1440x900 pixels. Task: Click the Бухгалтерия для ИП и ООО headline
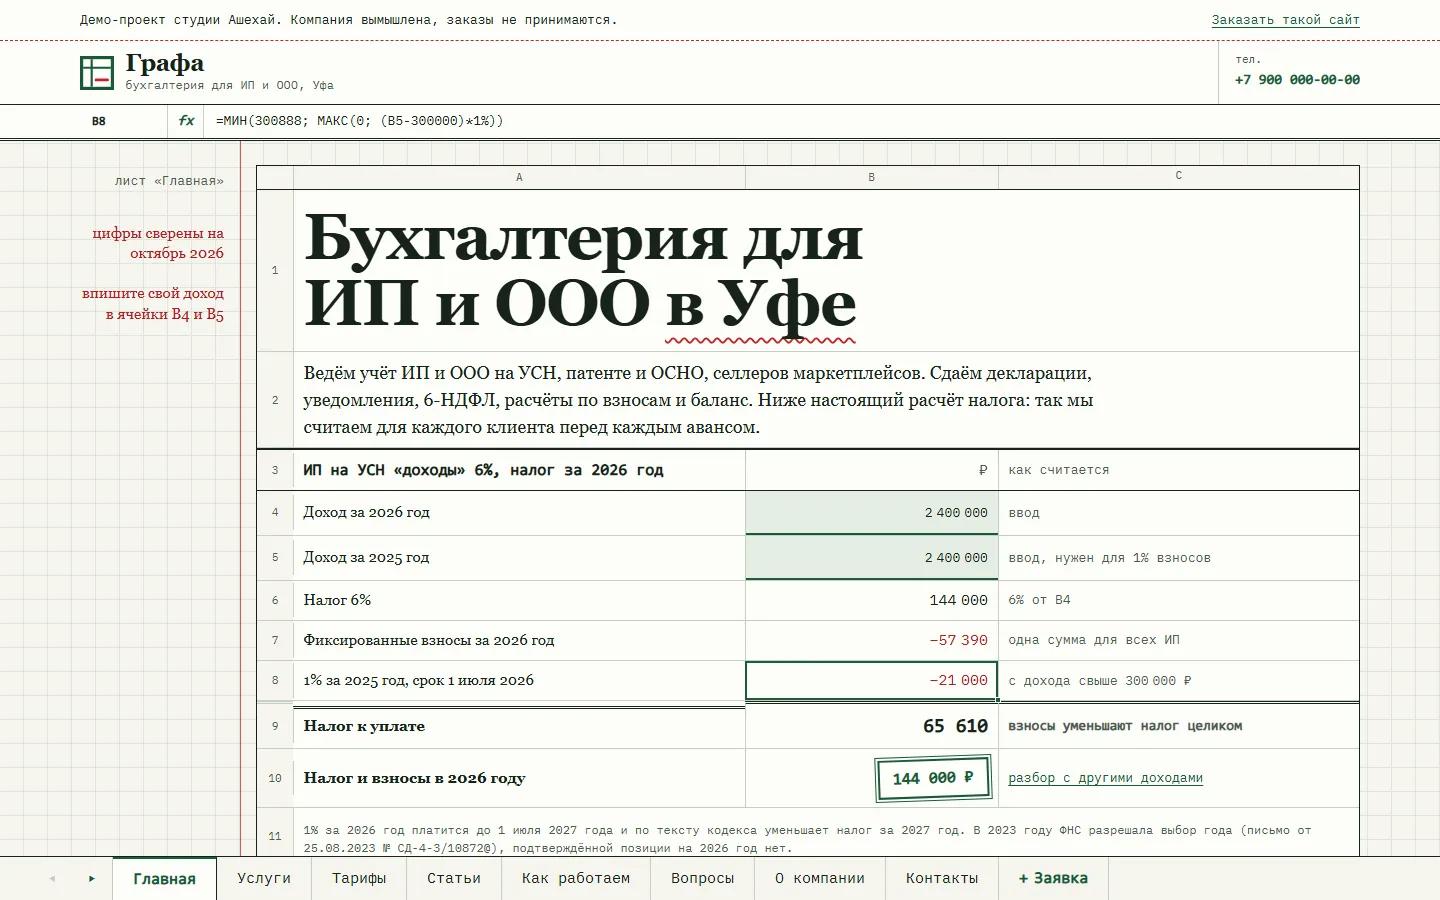583,270
